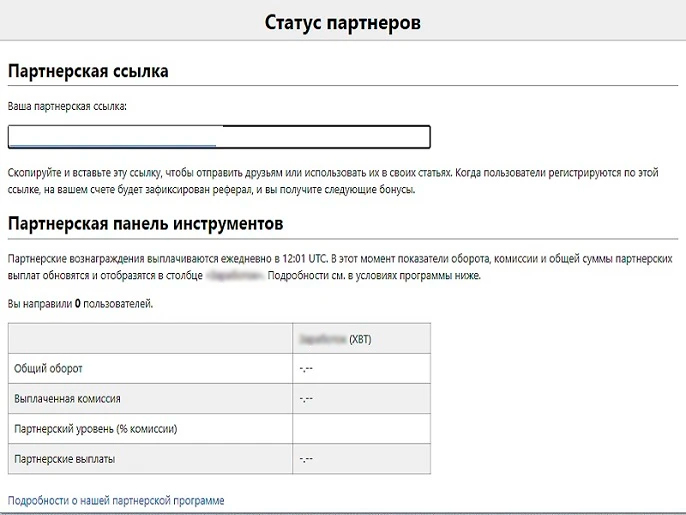Click the (XBT) column header
Viewport: 686px width, 515px height.
[x=361, y=339]
